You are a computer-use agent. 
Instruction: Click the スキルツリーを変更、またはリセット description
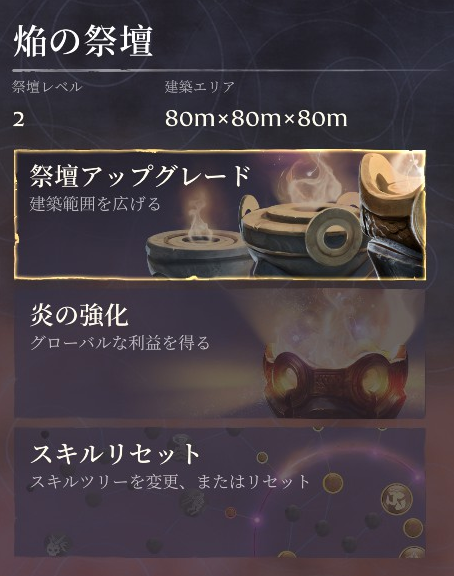(170, 482)
